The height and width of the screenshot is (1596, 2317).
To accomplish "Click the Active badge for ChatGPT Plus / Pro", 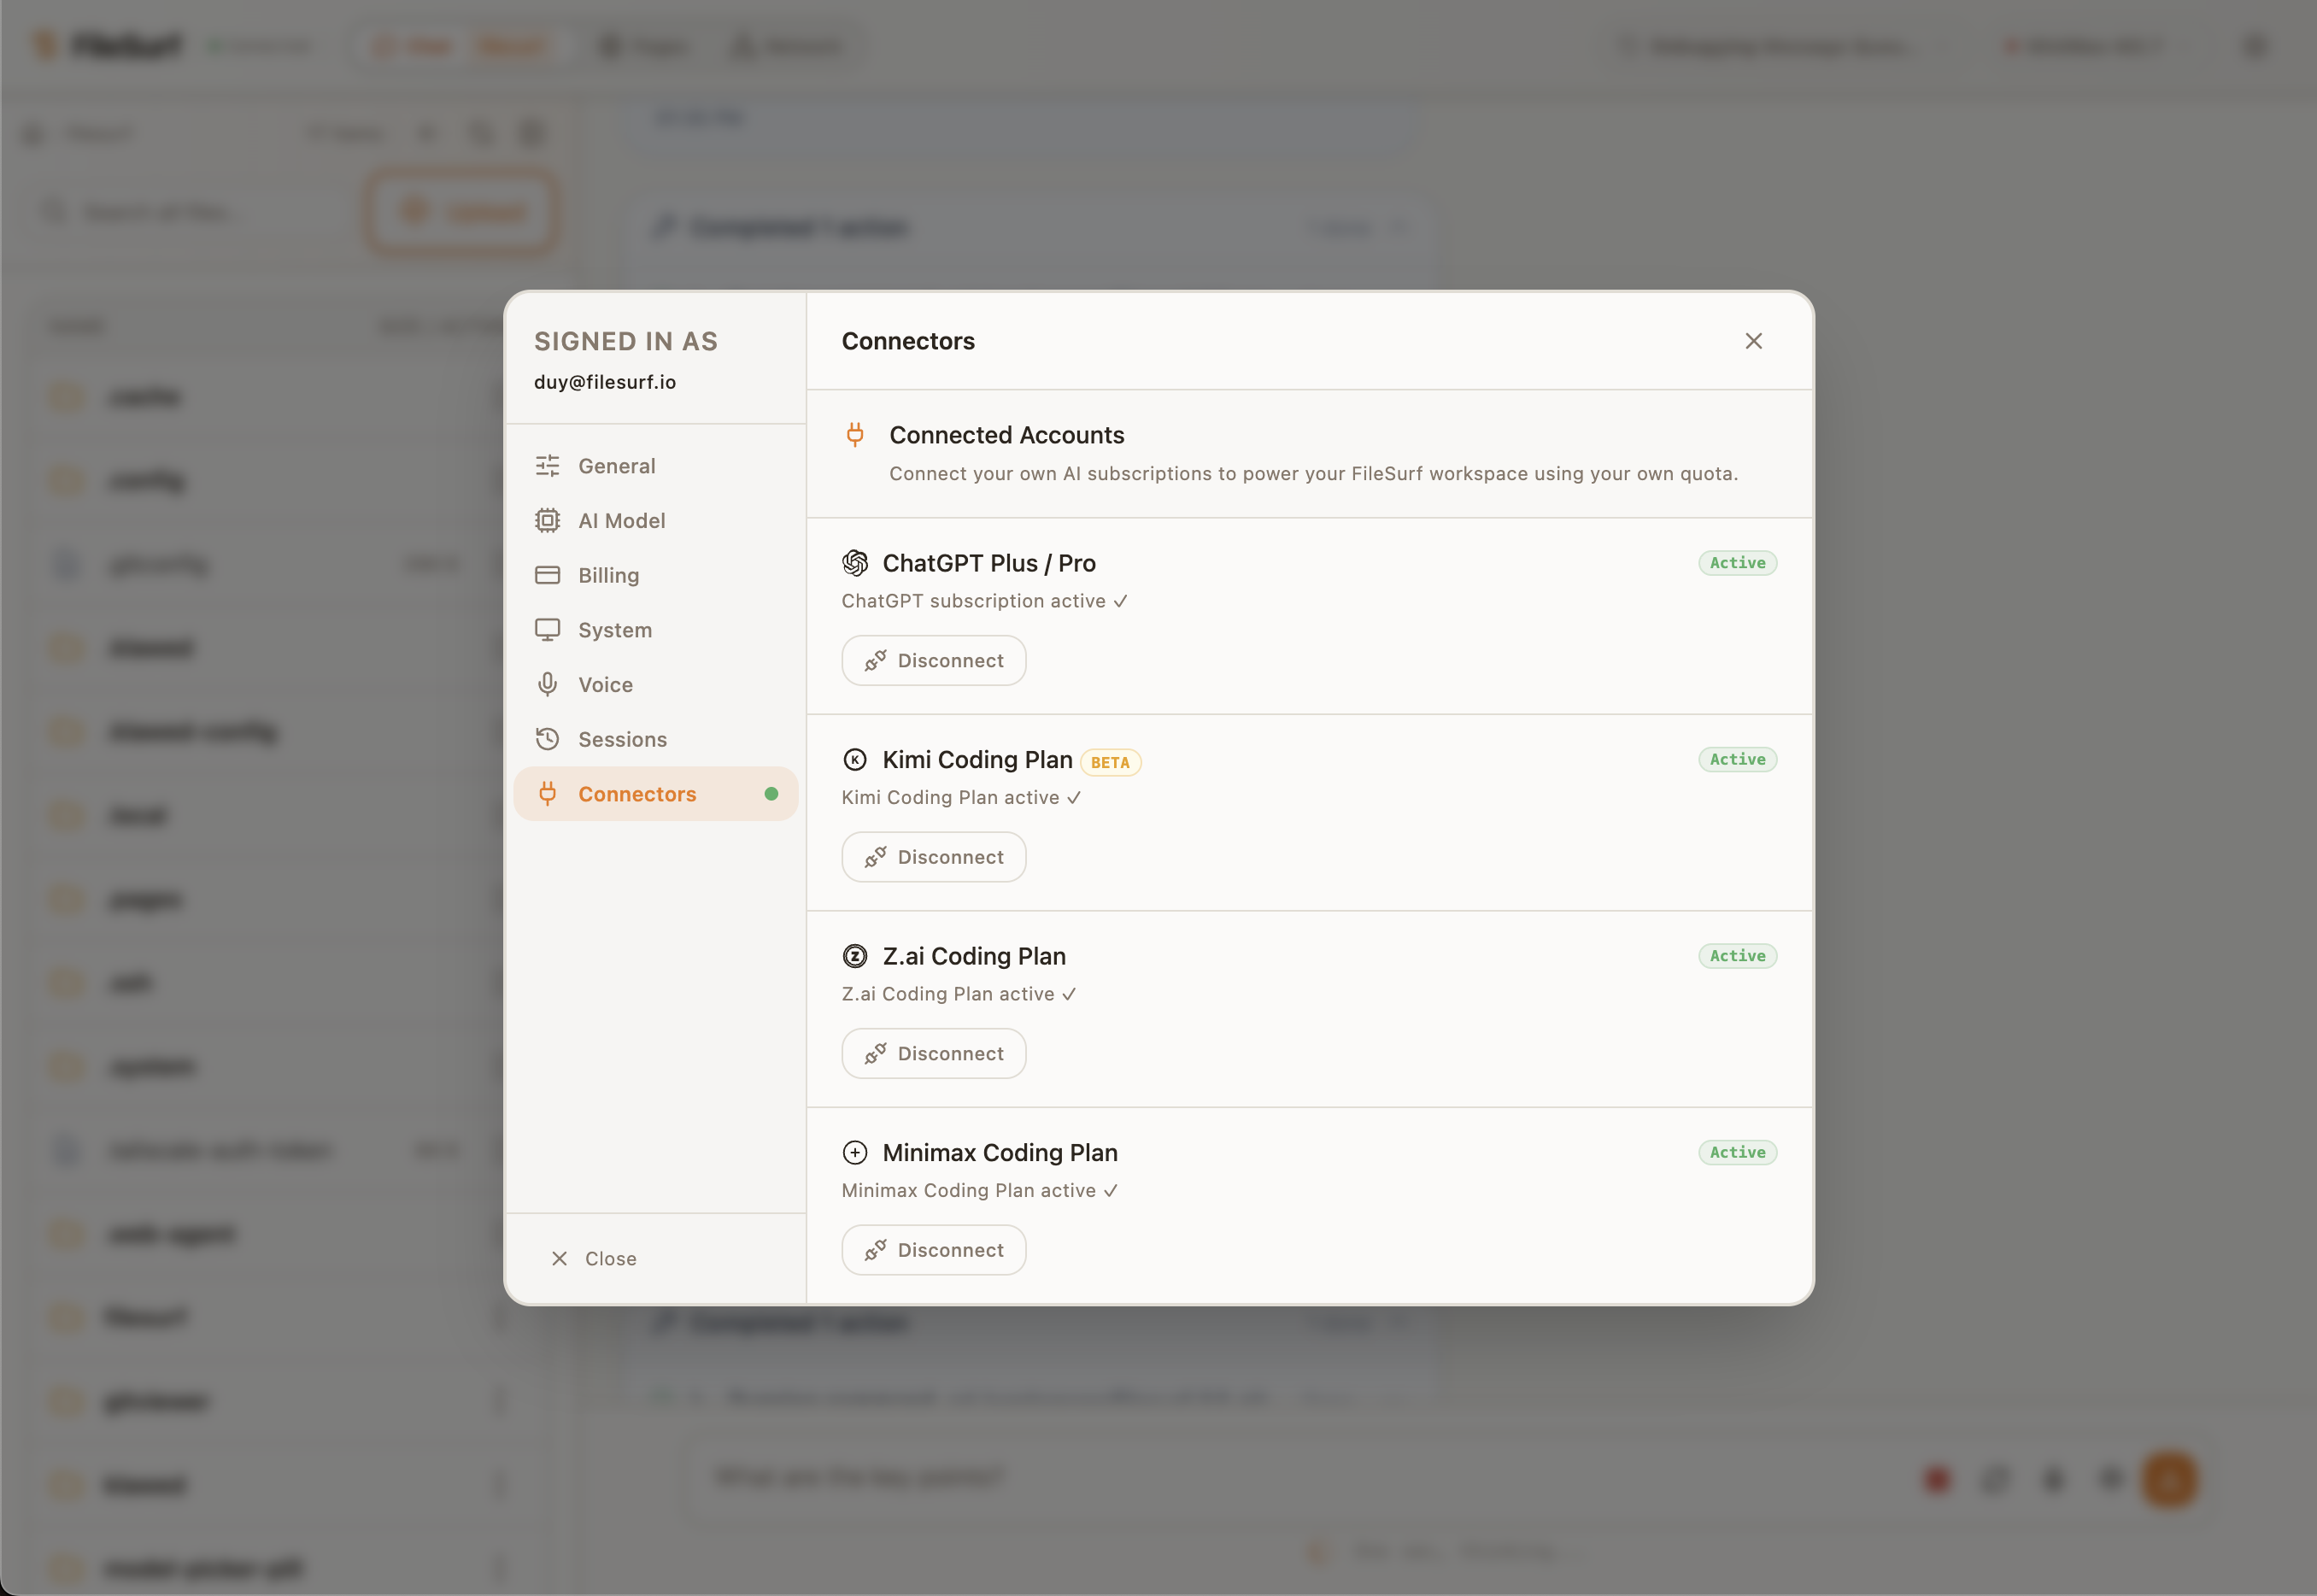I will click(1737, 563).
